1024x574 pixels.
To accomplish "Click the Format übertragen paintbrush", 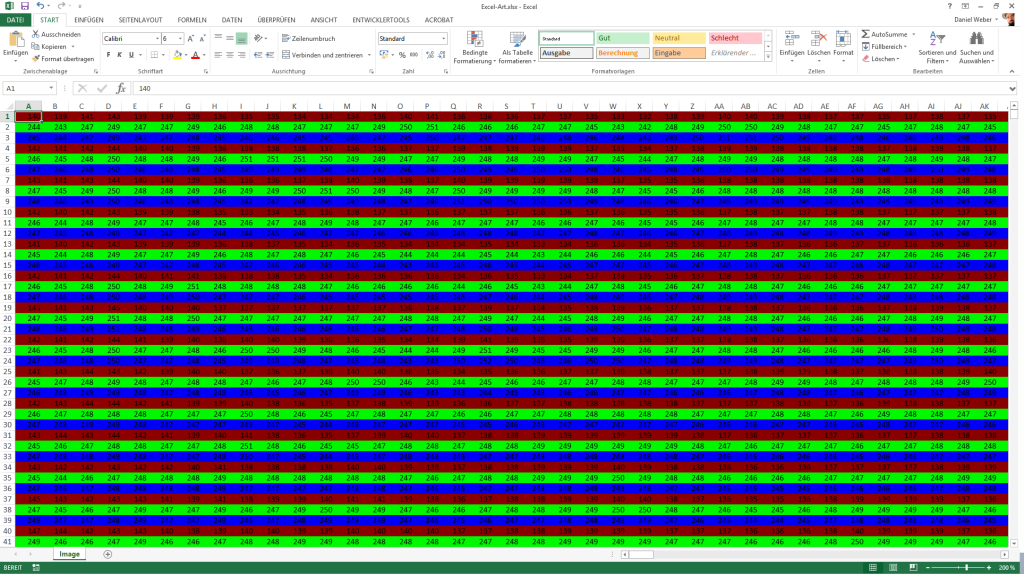I will coord(36,59).
